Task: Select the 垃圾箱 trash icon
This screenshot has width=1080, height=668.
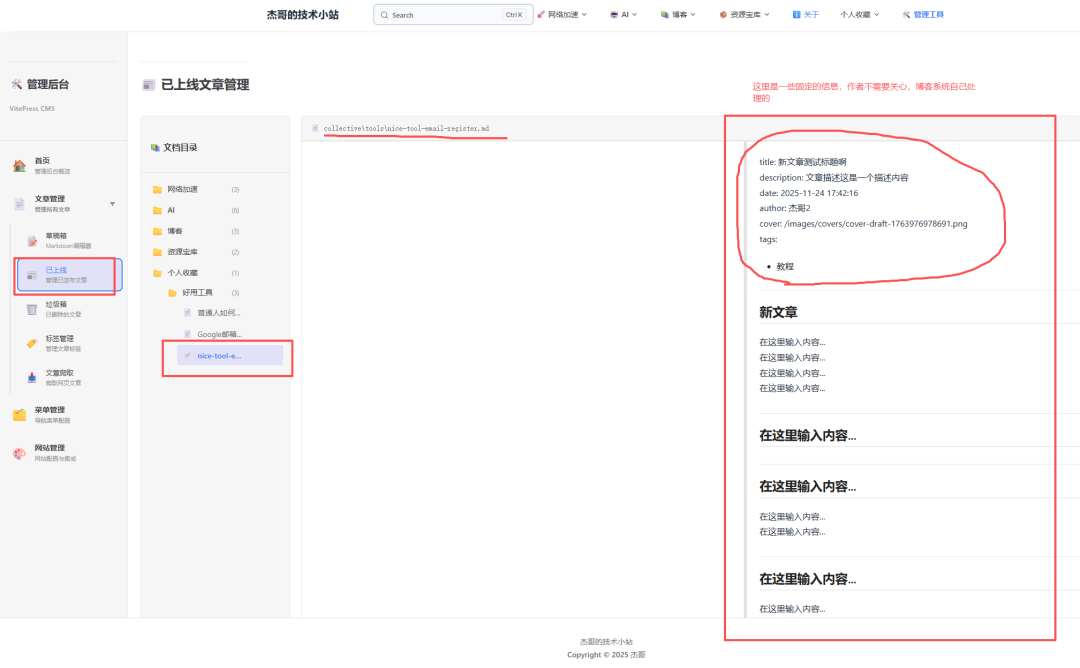Action: tap(34, 310)
